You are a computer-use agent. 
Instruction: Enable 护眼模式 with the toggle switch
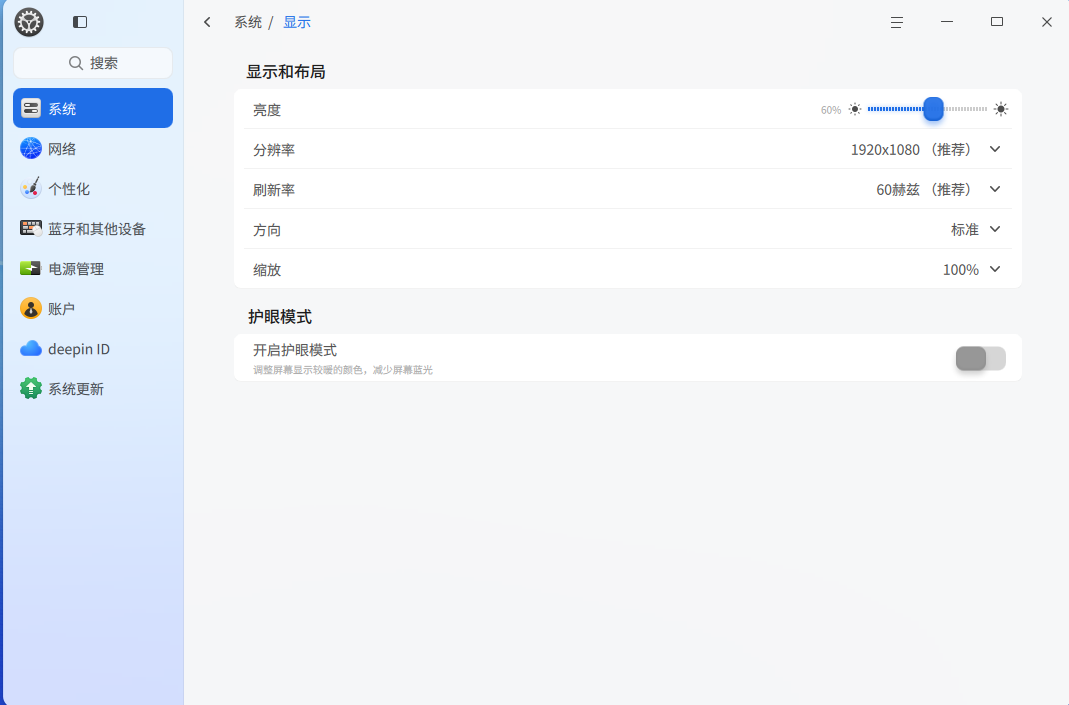(x=980, y=358)
